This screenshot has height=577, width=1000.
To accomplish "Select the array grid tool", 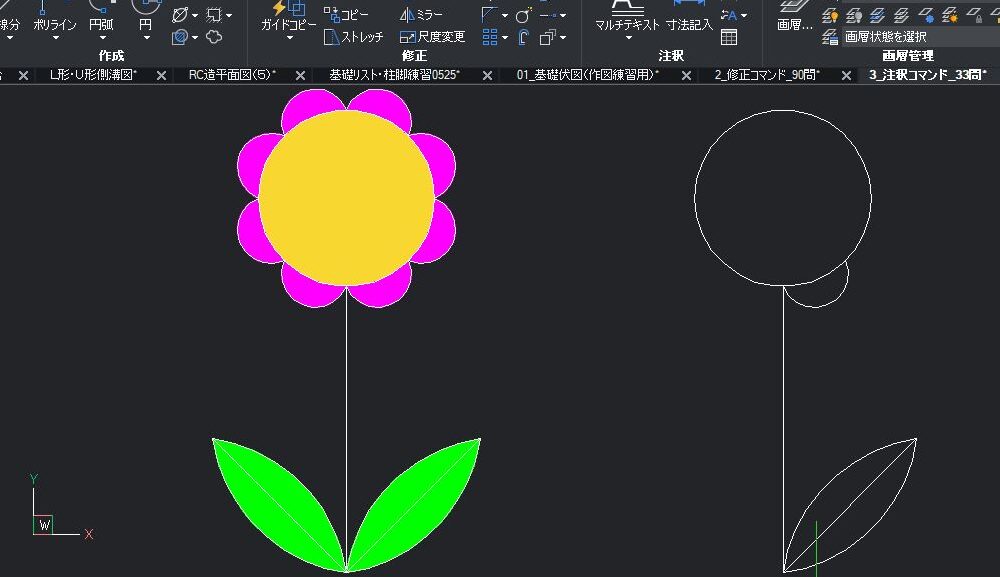I will coord(489,38).
